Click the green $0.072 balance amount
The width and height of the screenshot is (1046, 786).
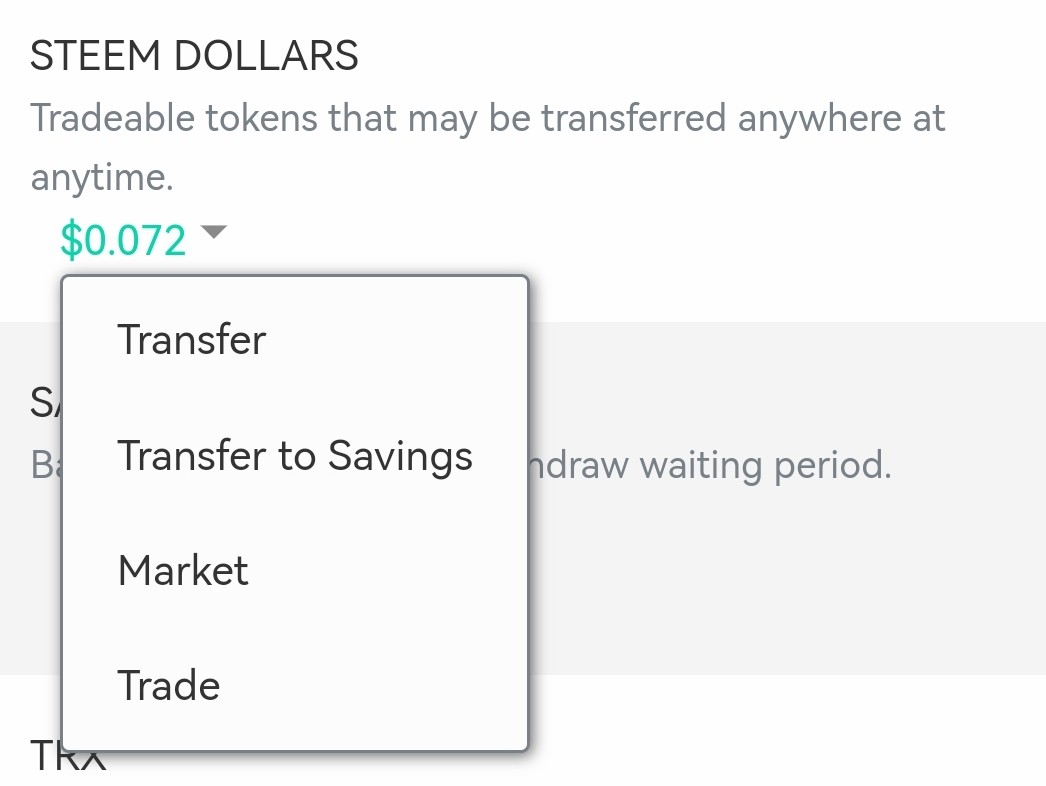coord(123,240)
